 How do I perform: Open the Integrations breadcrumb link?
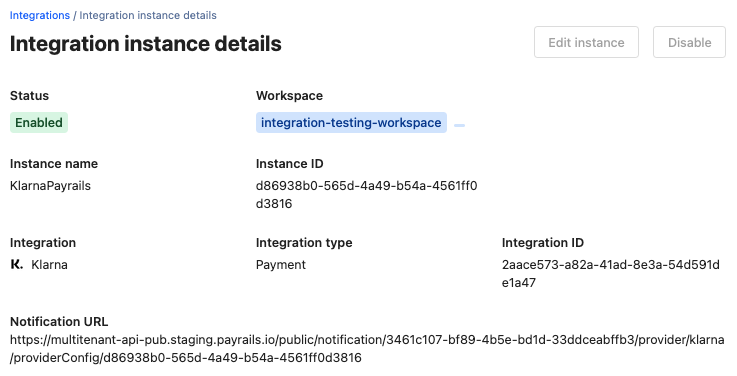tap(40, 15)
